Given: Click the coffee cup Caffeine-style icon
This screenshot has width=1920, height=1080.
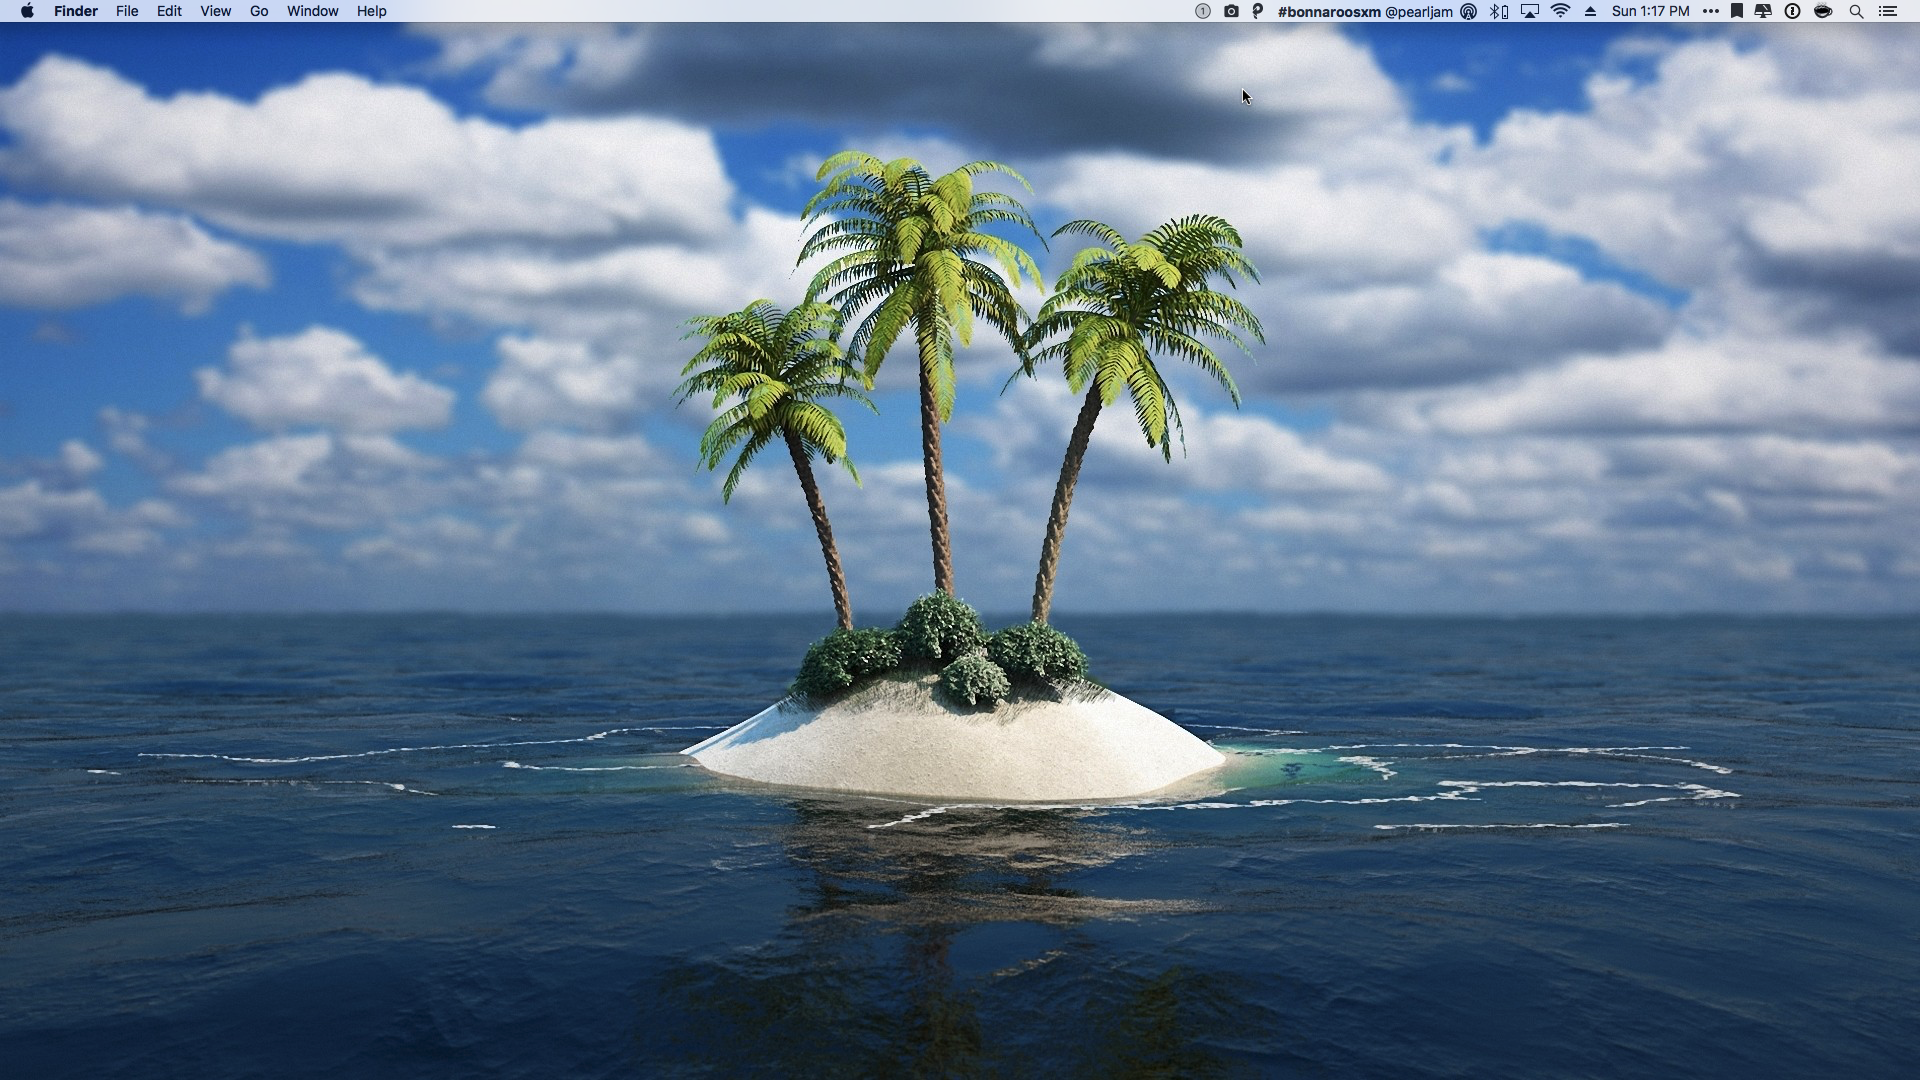Looking at the screenshot, I should pyautogui.click(x=1823, y=11).
